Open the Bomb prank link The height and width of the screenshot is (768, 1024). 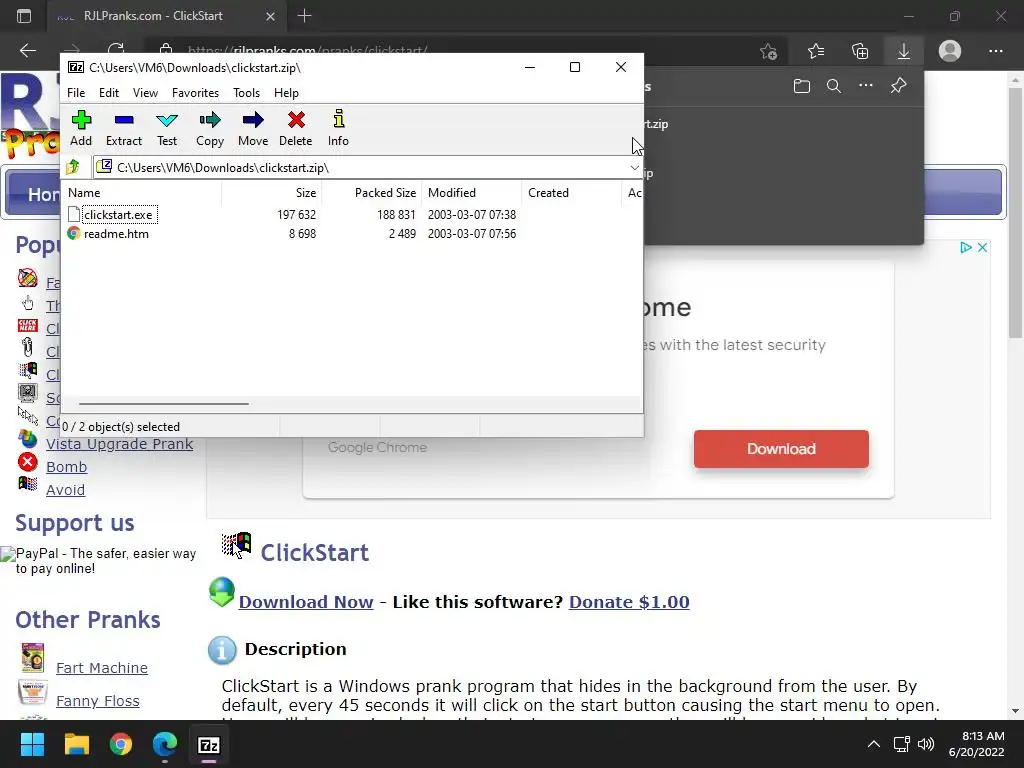tap(67, 467)
